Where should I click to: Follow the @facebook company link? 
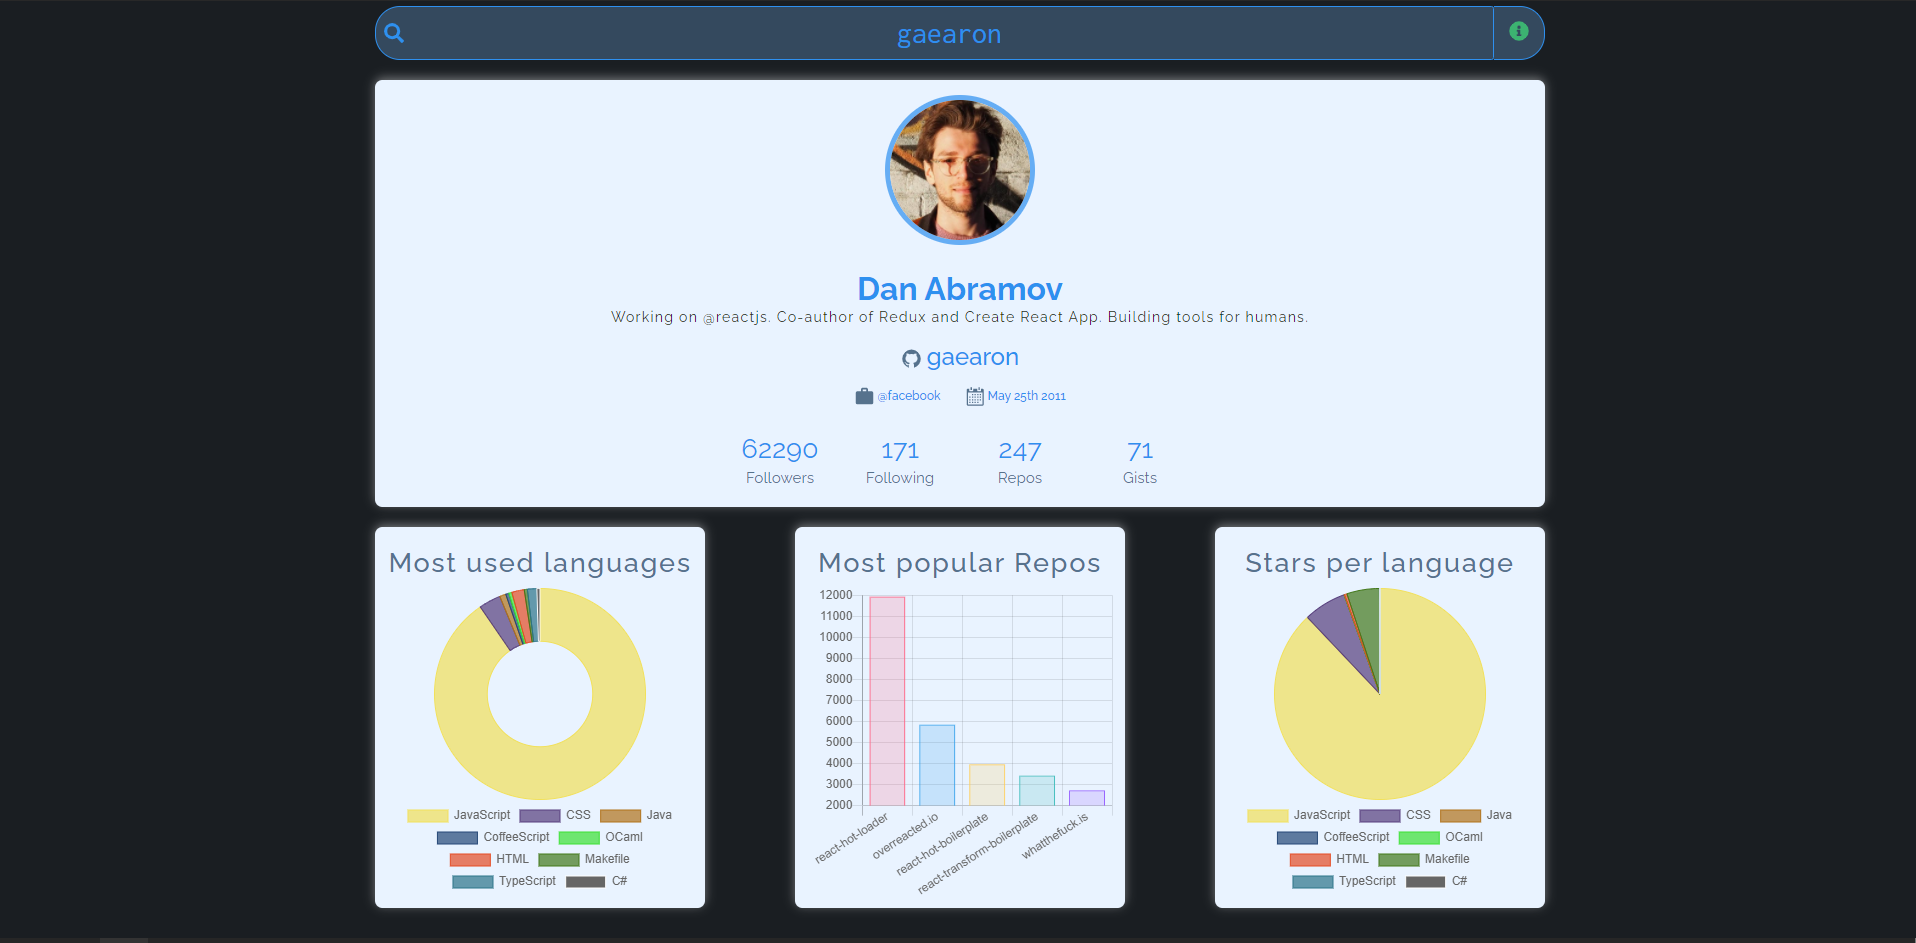tap(909, 396)
